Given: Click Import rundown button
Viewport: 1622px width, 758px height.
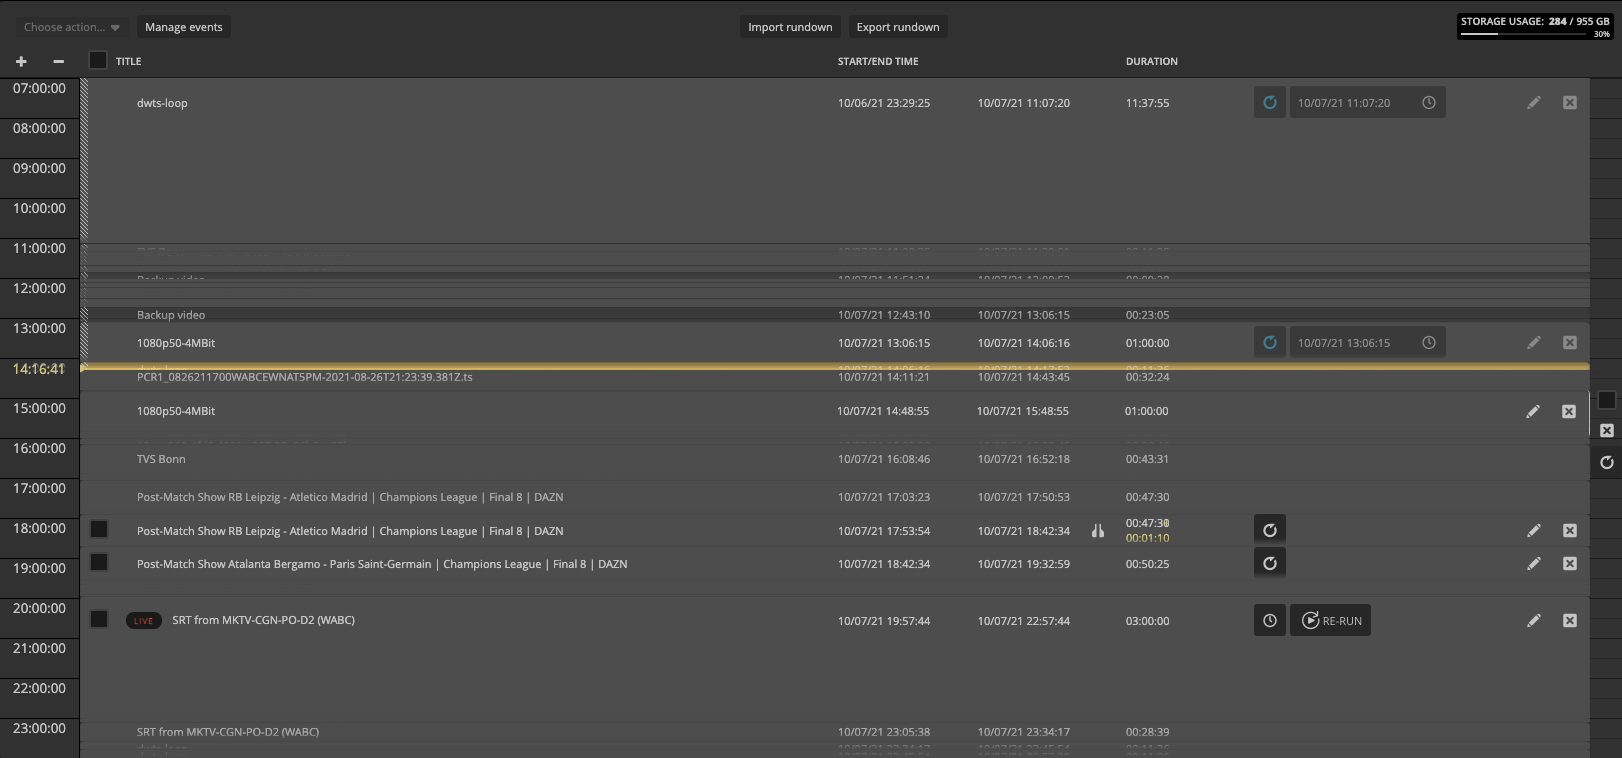Looking at the screenshot, I should click(x=790, y=27).
